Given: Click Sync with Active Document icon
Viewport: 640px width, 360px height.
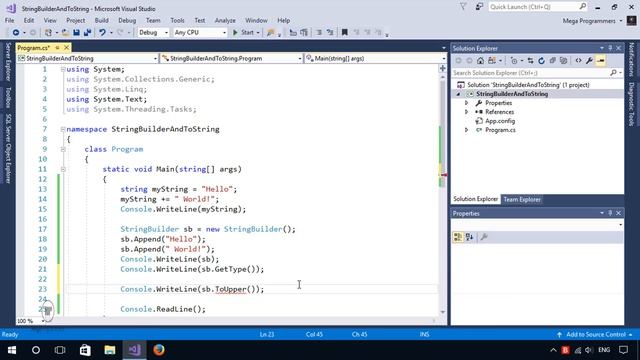Looking at the screenshot, I should (x=530, y=61).
